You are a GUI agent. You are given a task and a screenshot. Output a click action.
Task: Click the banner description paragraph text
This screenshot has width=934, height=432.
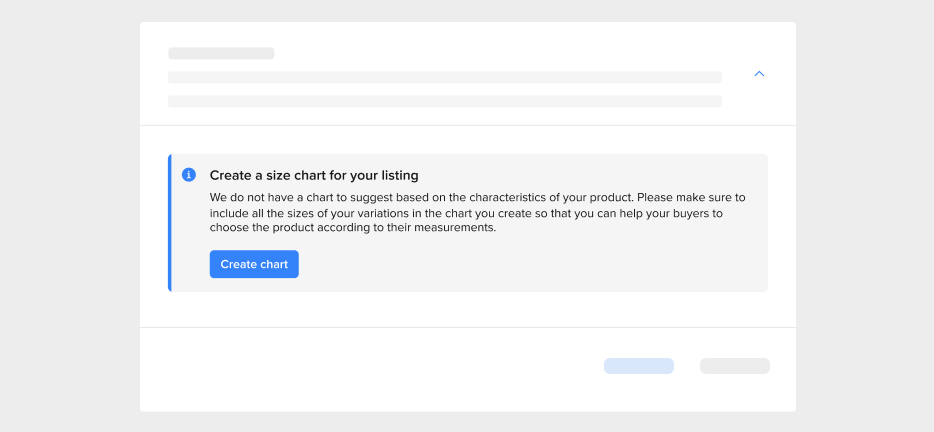click(x=477, y=212)
